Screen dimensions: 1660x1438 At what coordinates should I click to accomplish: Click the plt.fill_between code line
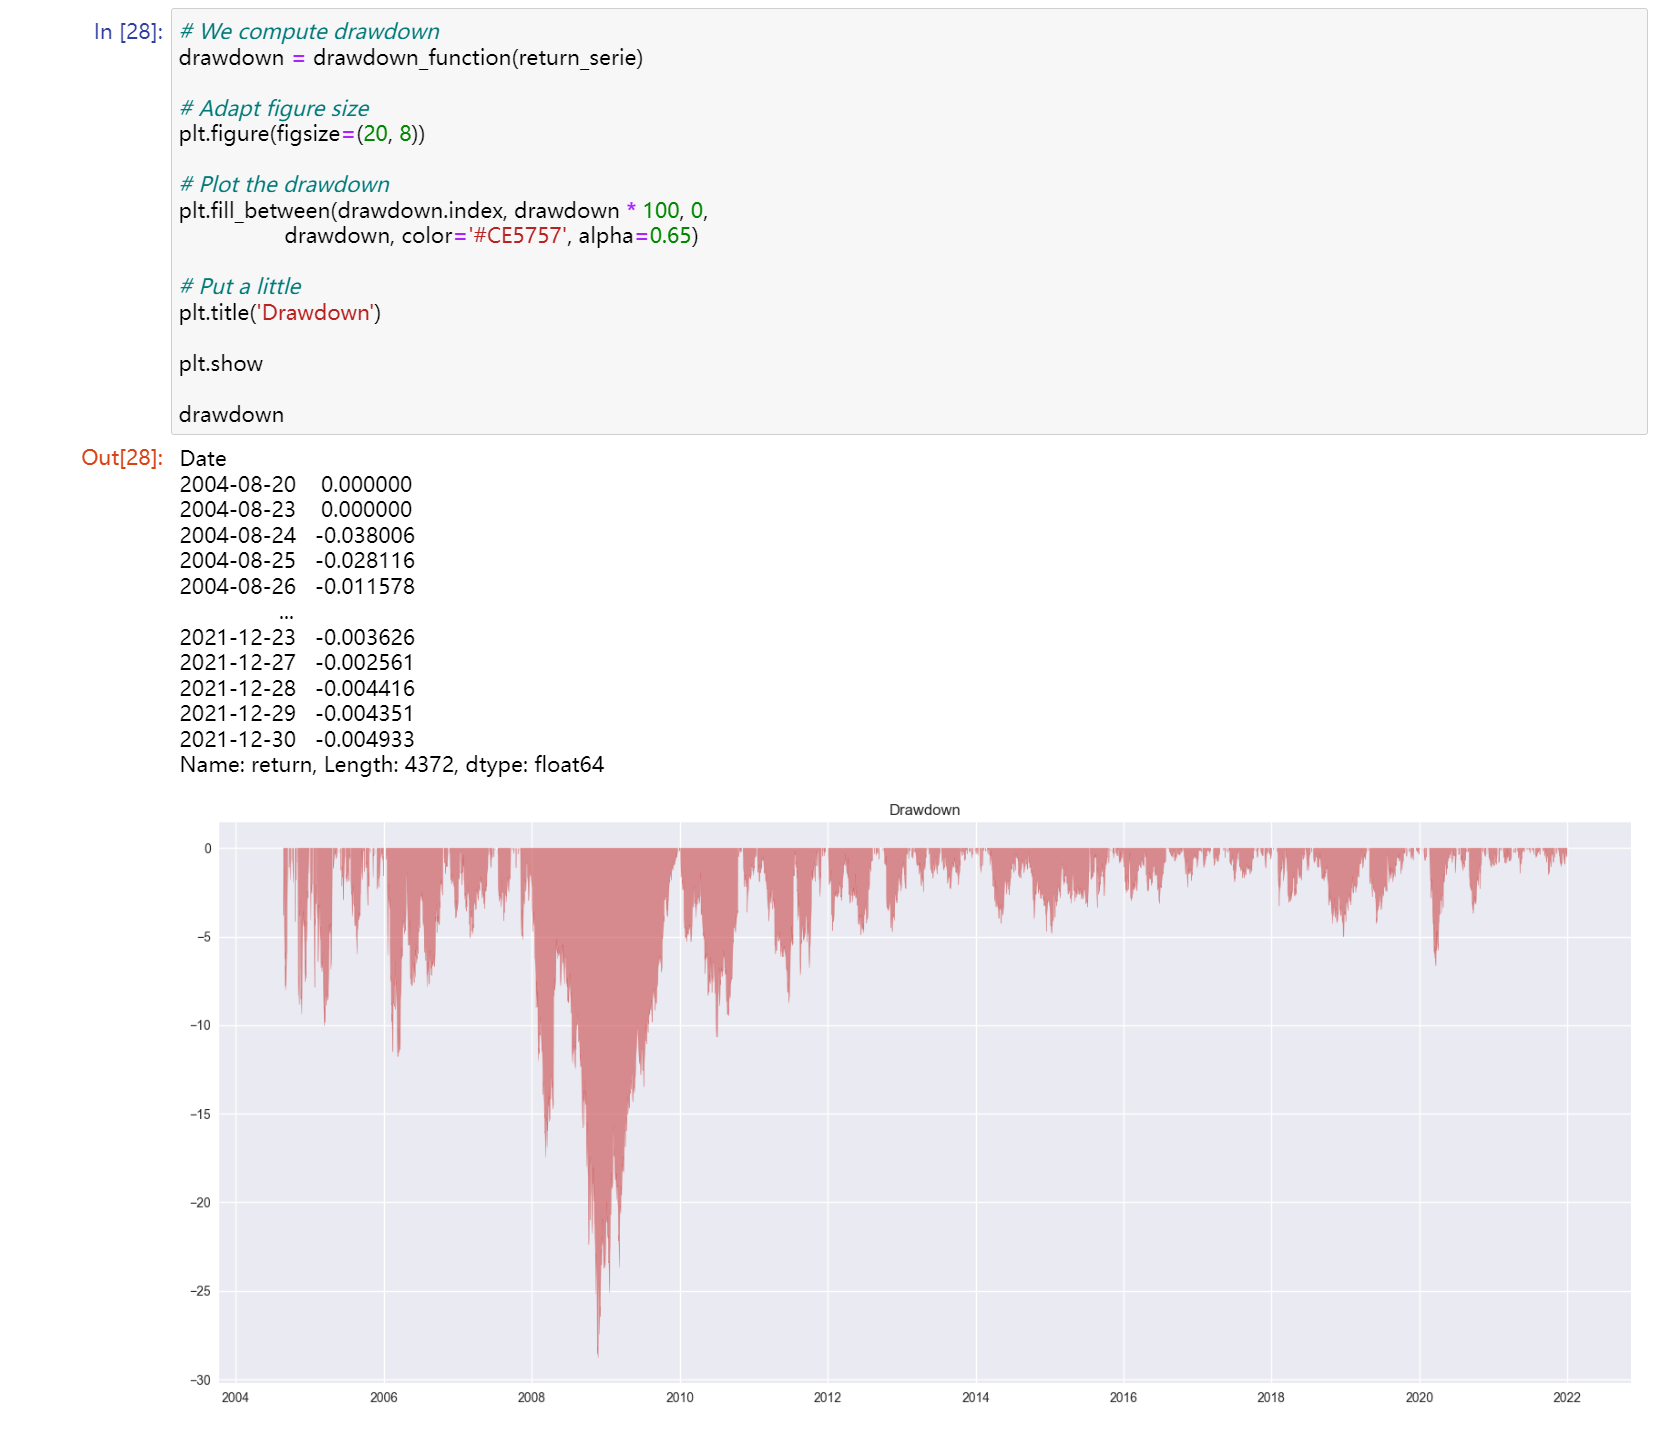[444, 211]
